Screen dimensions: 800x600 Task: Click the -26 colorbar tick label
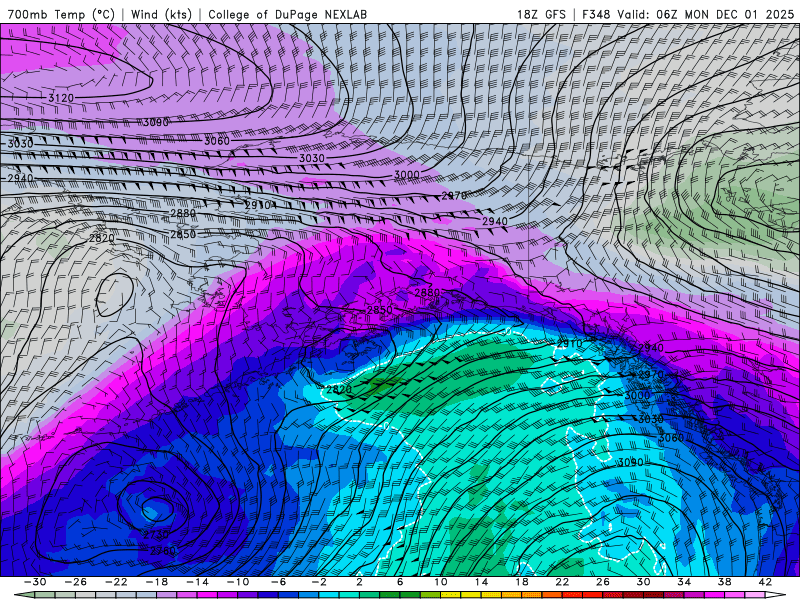click(x=76, y=582)
